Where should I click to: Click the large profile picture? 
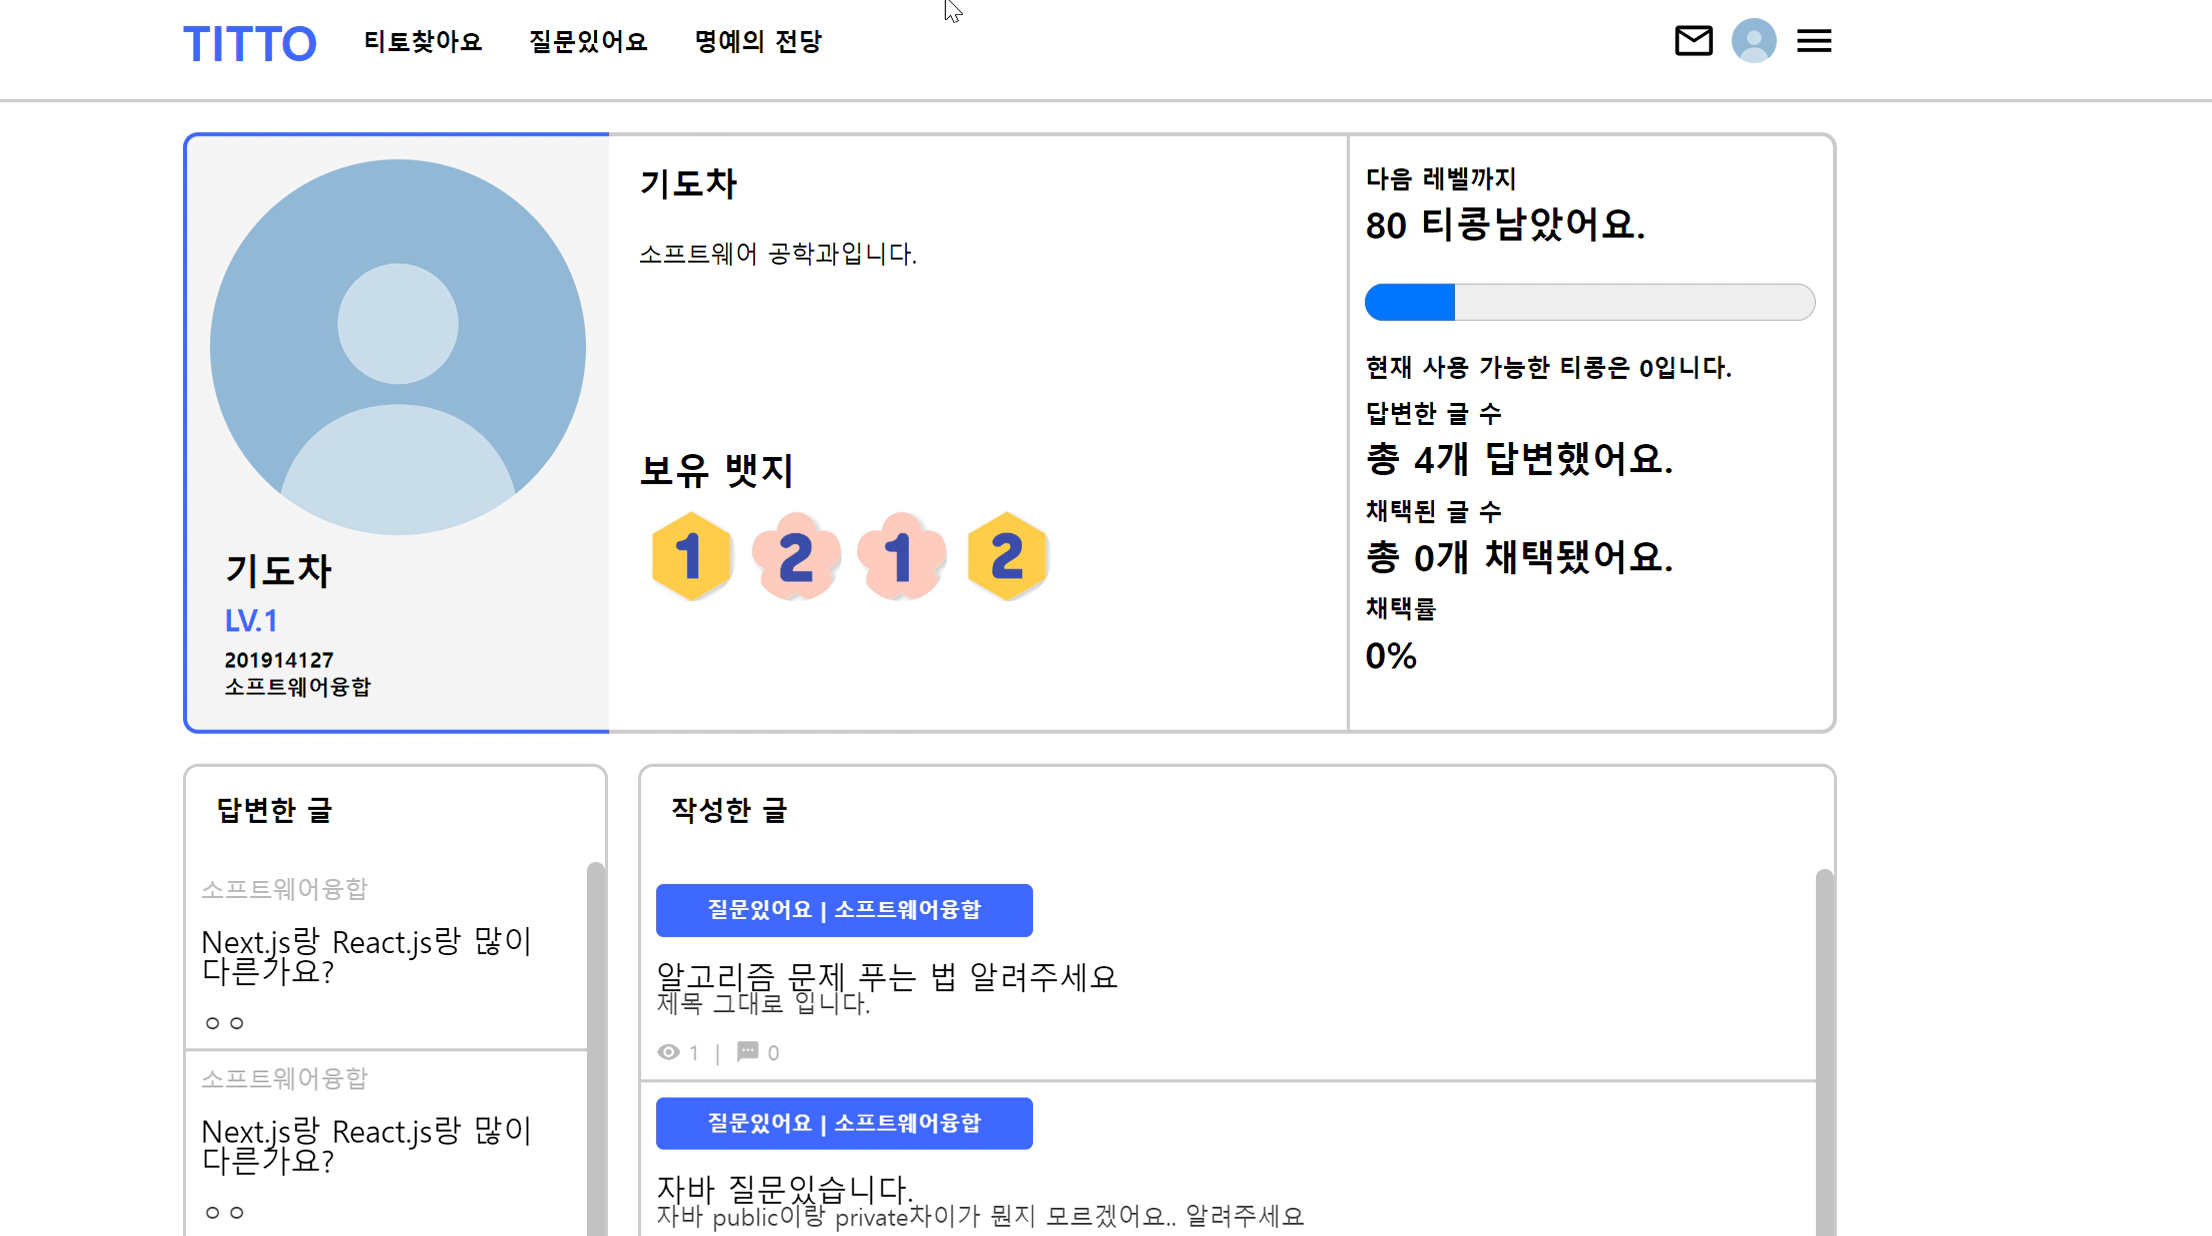(398, 347)
